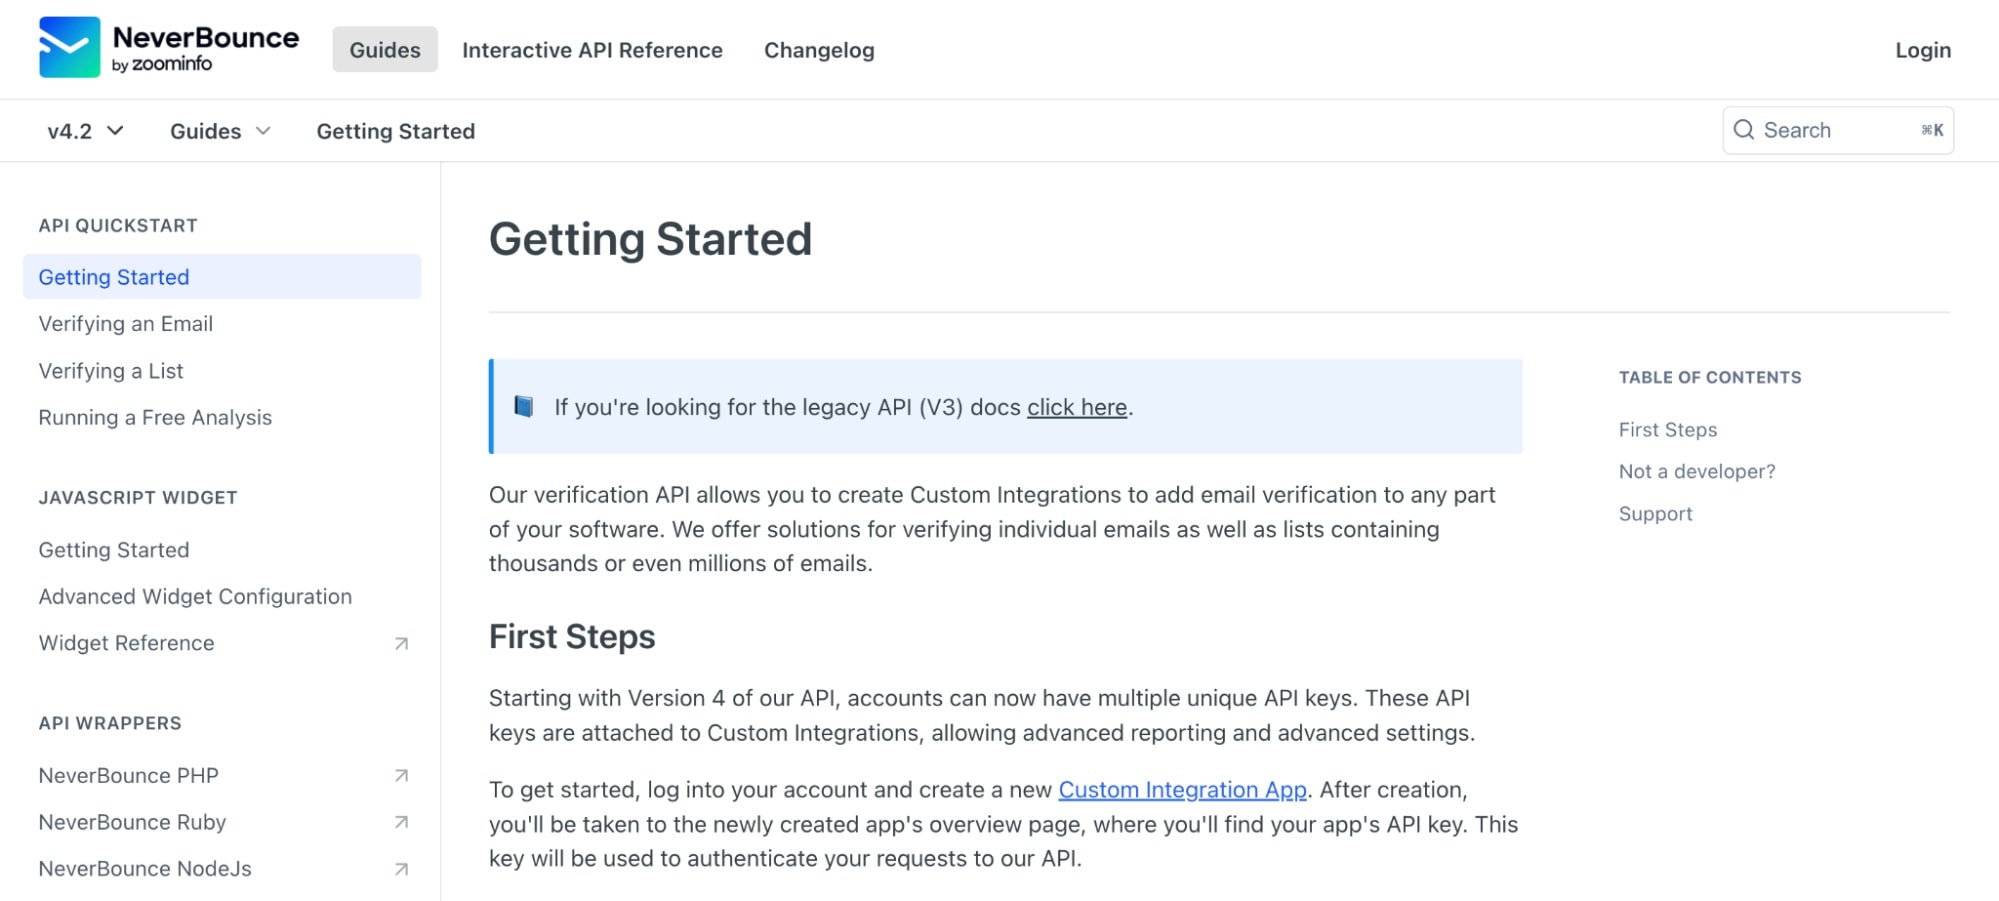This screenshot has height=901, width=1999.
Task: Click the blue book icon in the legacy notice
Action: 523,406
